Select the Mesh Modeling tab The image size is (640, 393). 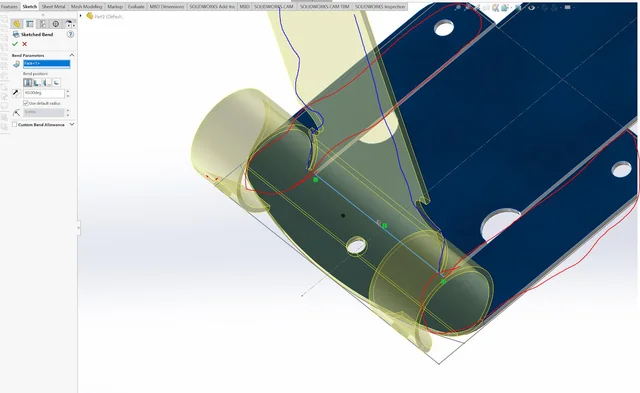[x=86, y=7]
